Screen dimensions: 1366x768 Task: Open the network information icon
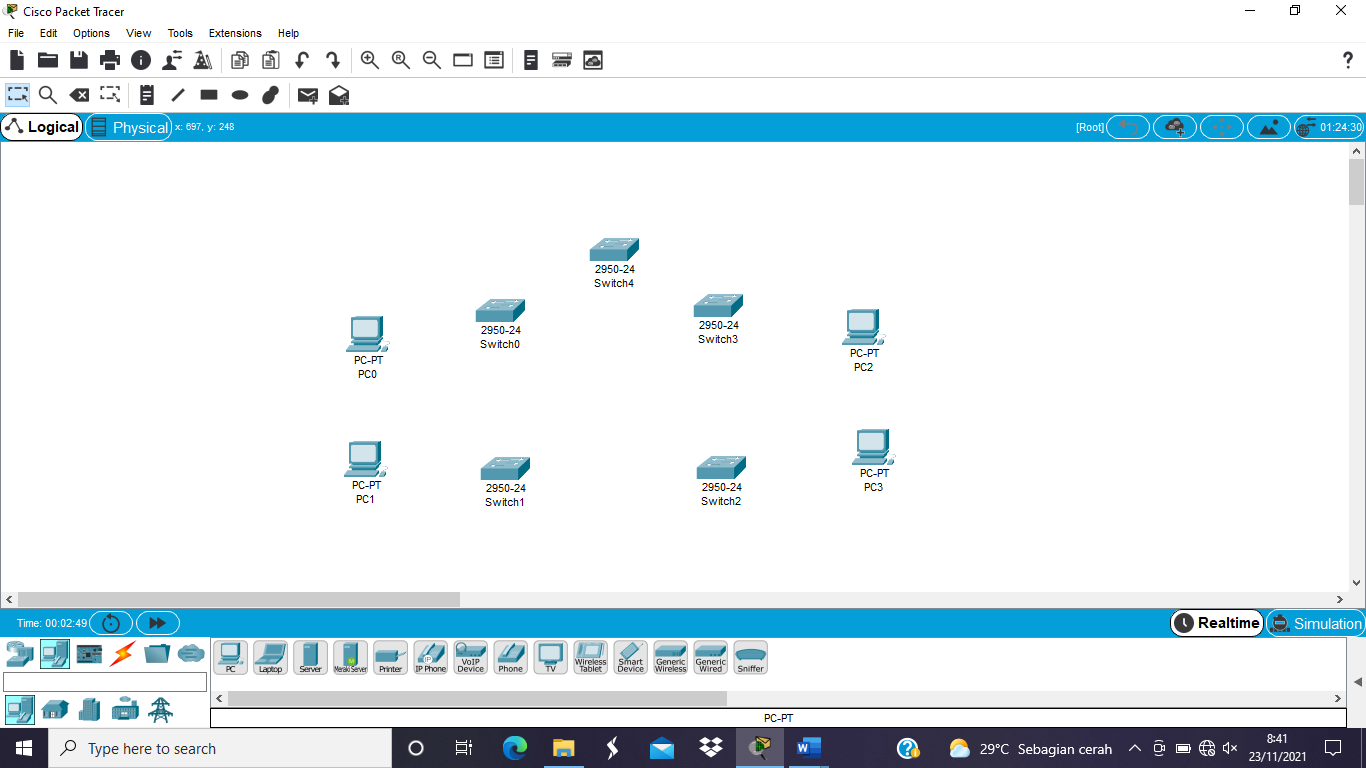pyautogui.click(x=141, y=60)
